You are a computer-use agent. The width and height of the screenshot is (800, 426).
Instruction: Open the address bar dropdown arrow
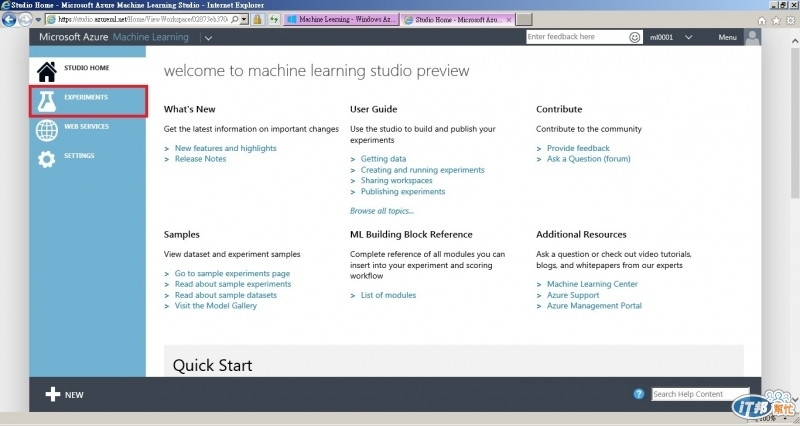(x=244, y=19)
